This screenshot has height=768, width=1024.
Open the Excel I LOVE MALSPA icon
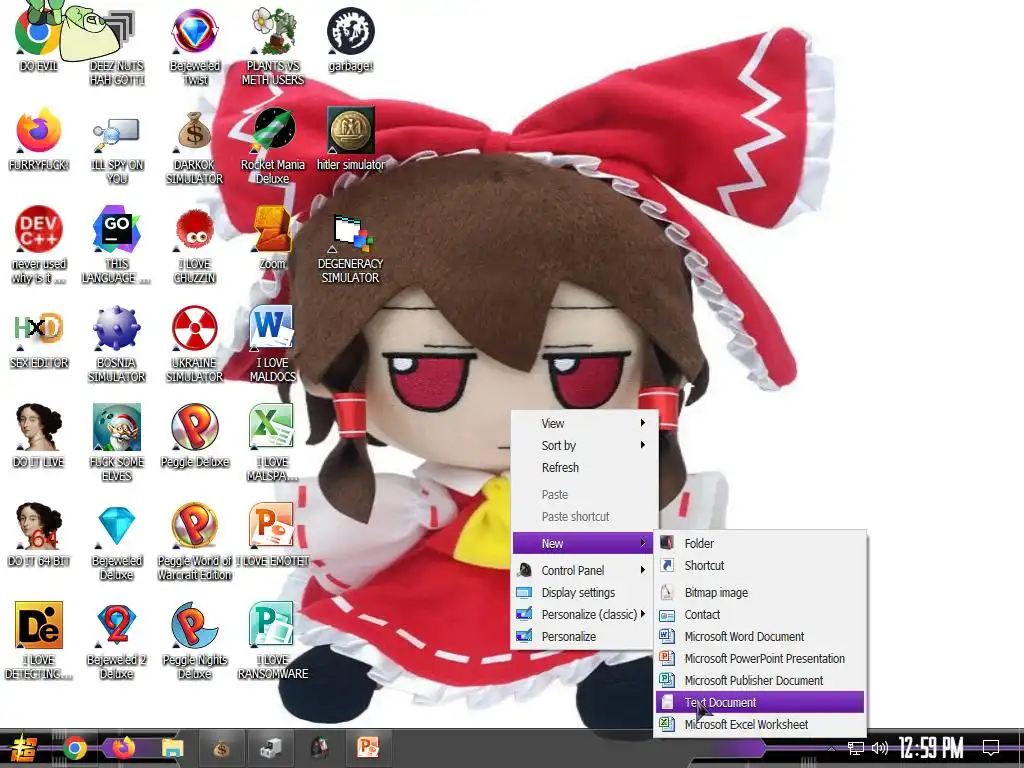pyautogui.click(x=273, y=428)
